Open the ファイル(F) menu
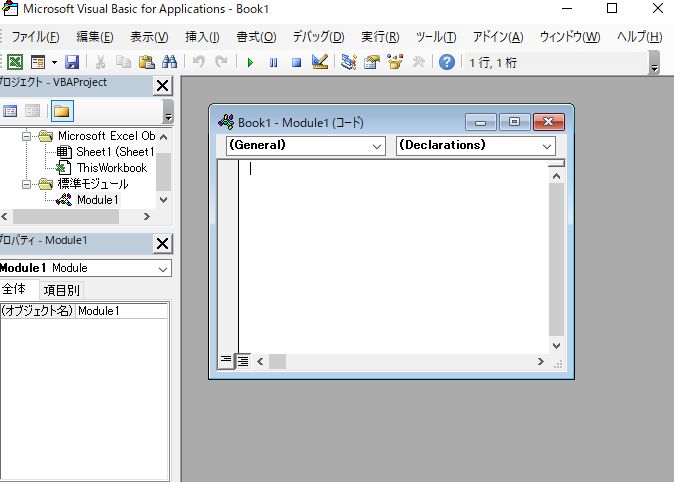 click(x=35, y=37)
